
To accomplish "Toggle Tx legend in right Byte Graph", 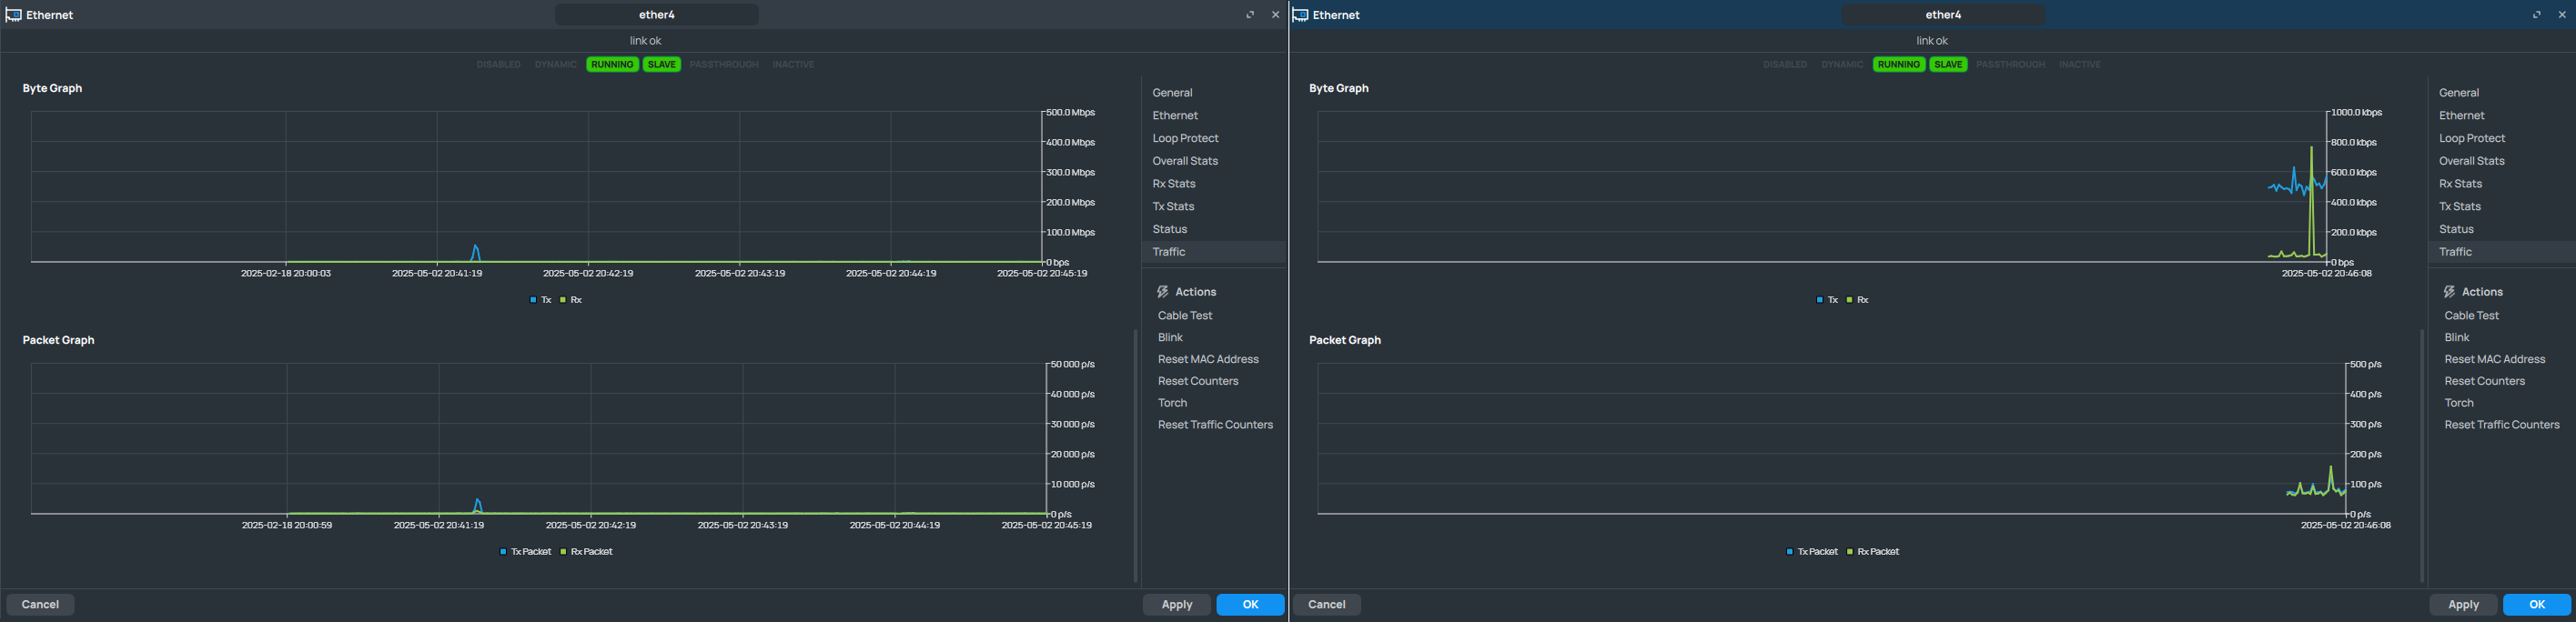I will coord(1828,300).
